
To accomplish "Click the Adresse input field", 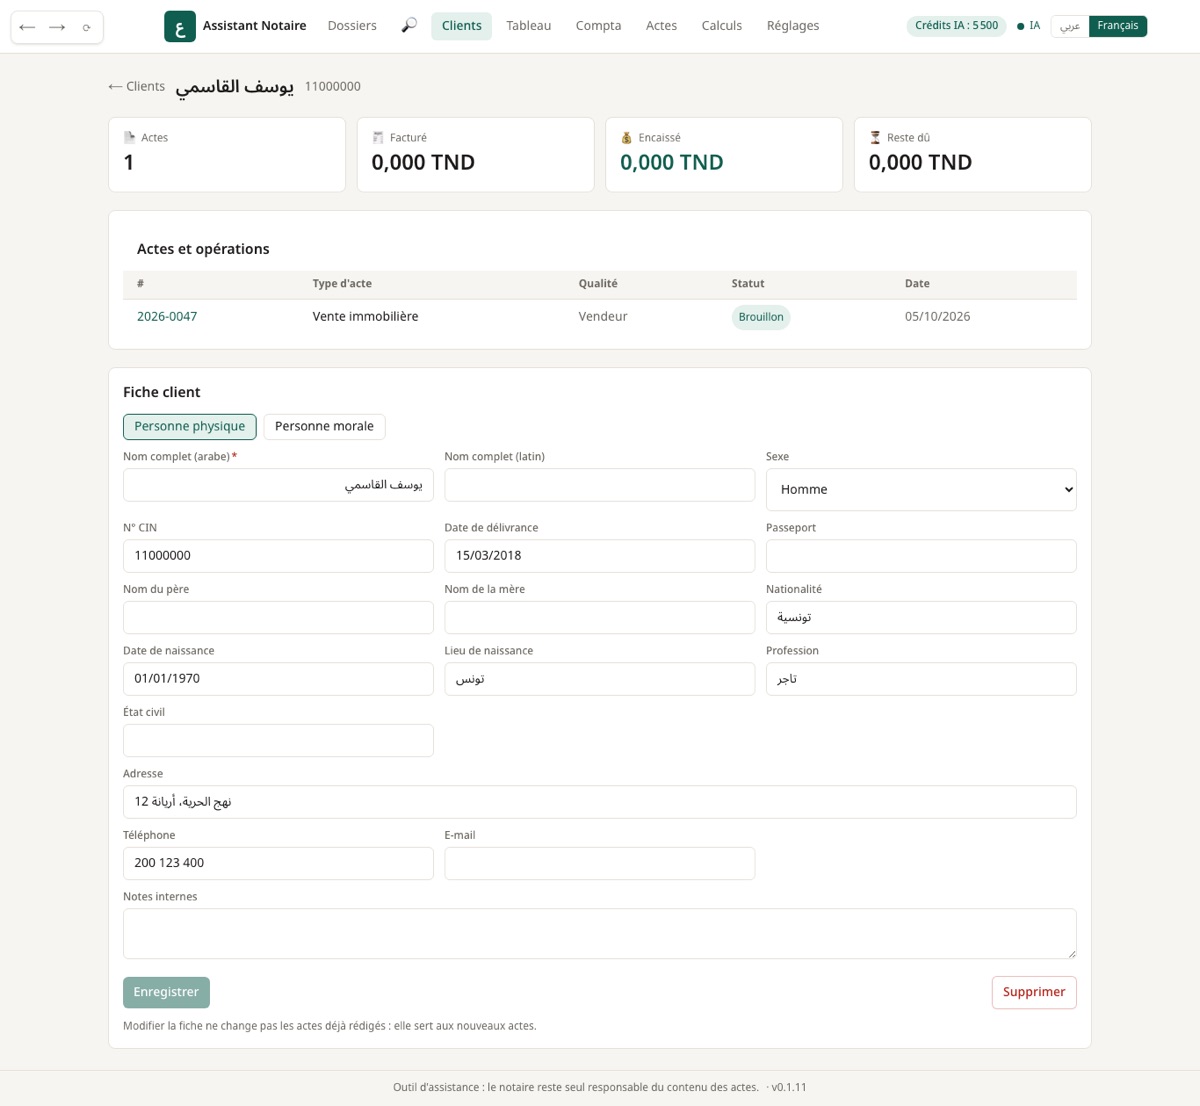I will [x=600, y=802].
